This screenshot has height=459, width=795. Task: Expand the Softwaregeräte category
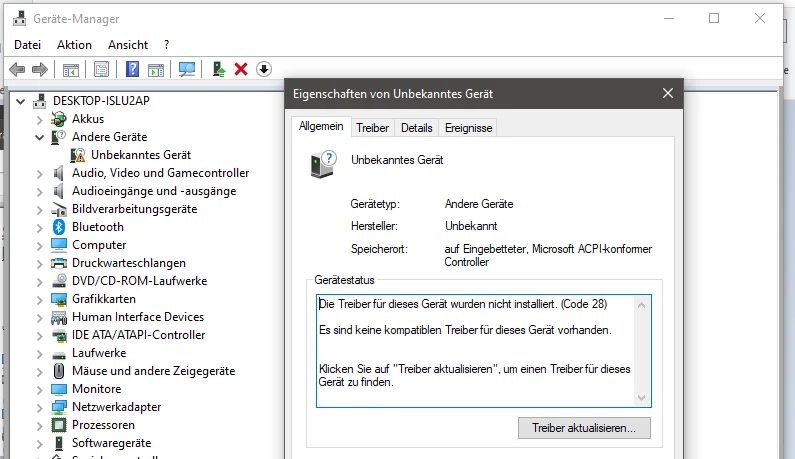(40, 443)
